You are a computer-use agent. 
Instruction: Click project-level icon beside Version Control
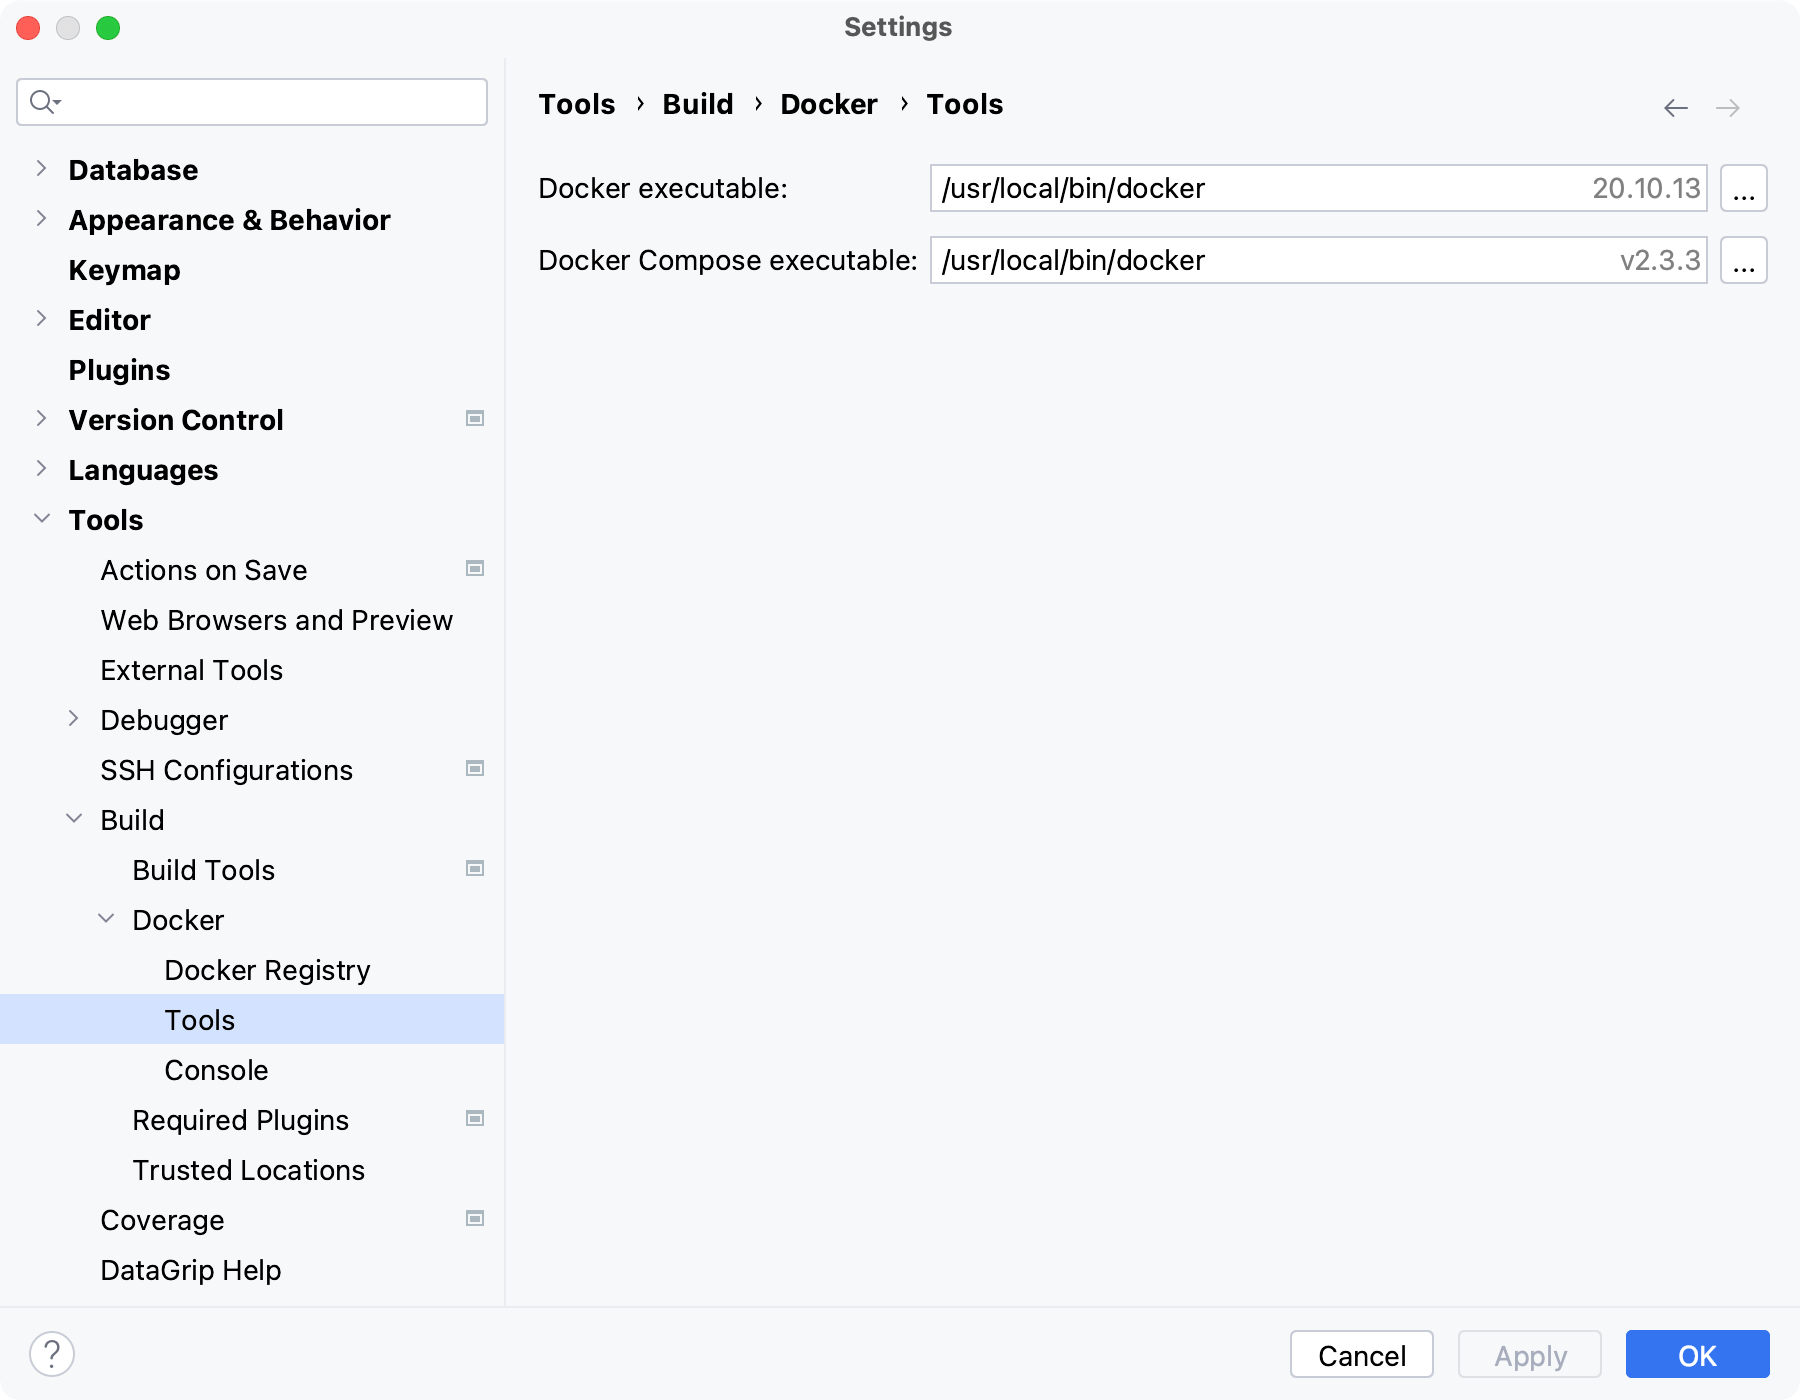pos(475,419)
